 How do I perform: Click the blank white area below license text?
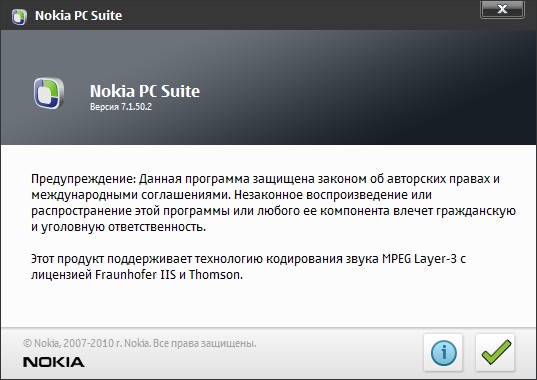(x=267, y=305)
